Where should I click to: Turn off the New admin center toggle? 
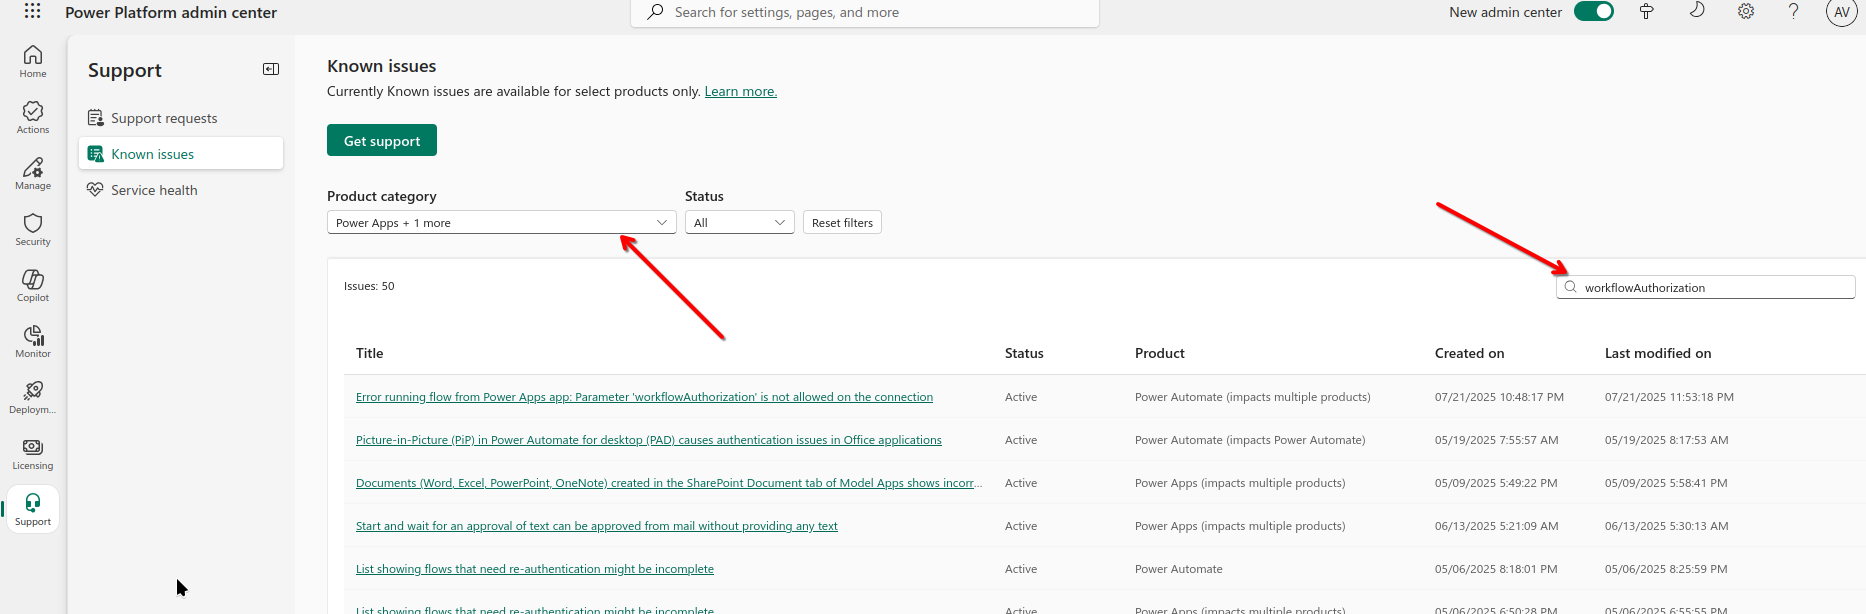coord(1594,12)
